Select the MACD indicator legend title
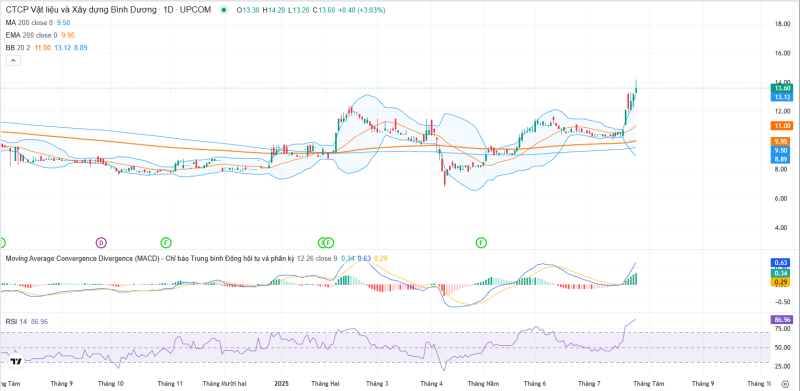The image size is (800, 391). point(151,258)
